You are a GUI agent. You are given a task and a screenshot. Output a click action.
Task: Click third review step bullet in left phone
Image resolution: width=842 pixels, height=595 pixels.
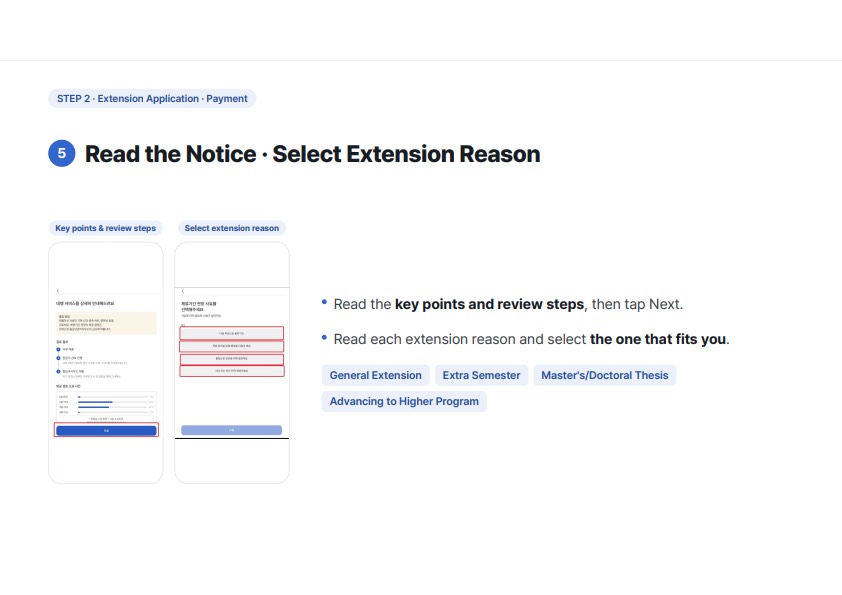[x=59, y=371]
